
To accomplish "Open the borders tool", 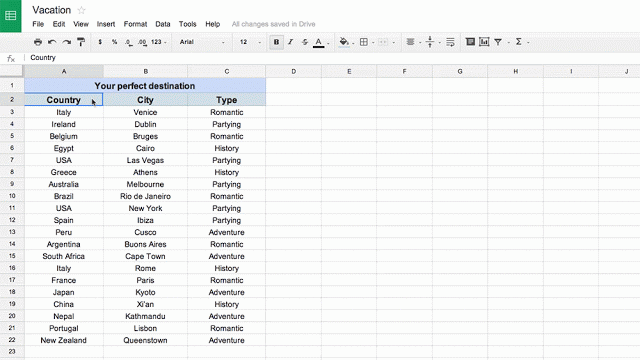I will pyautogui.click(x=364, y=42).
